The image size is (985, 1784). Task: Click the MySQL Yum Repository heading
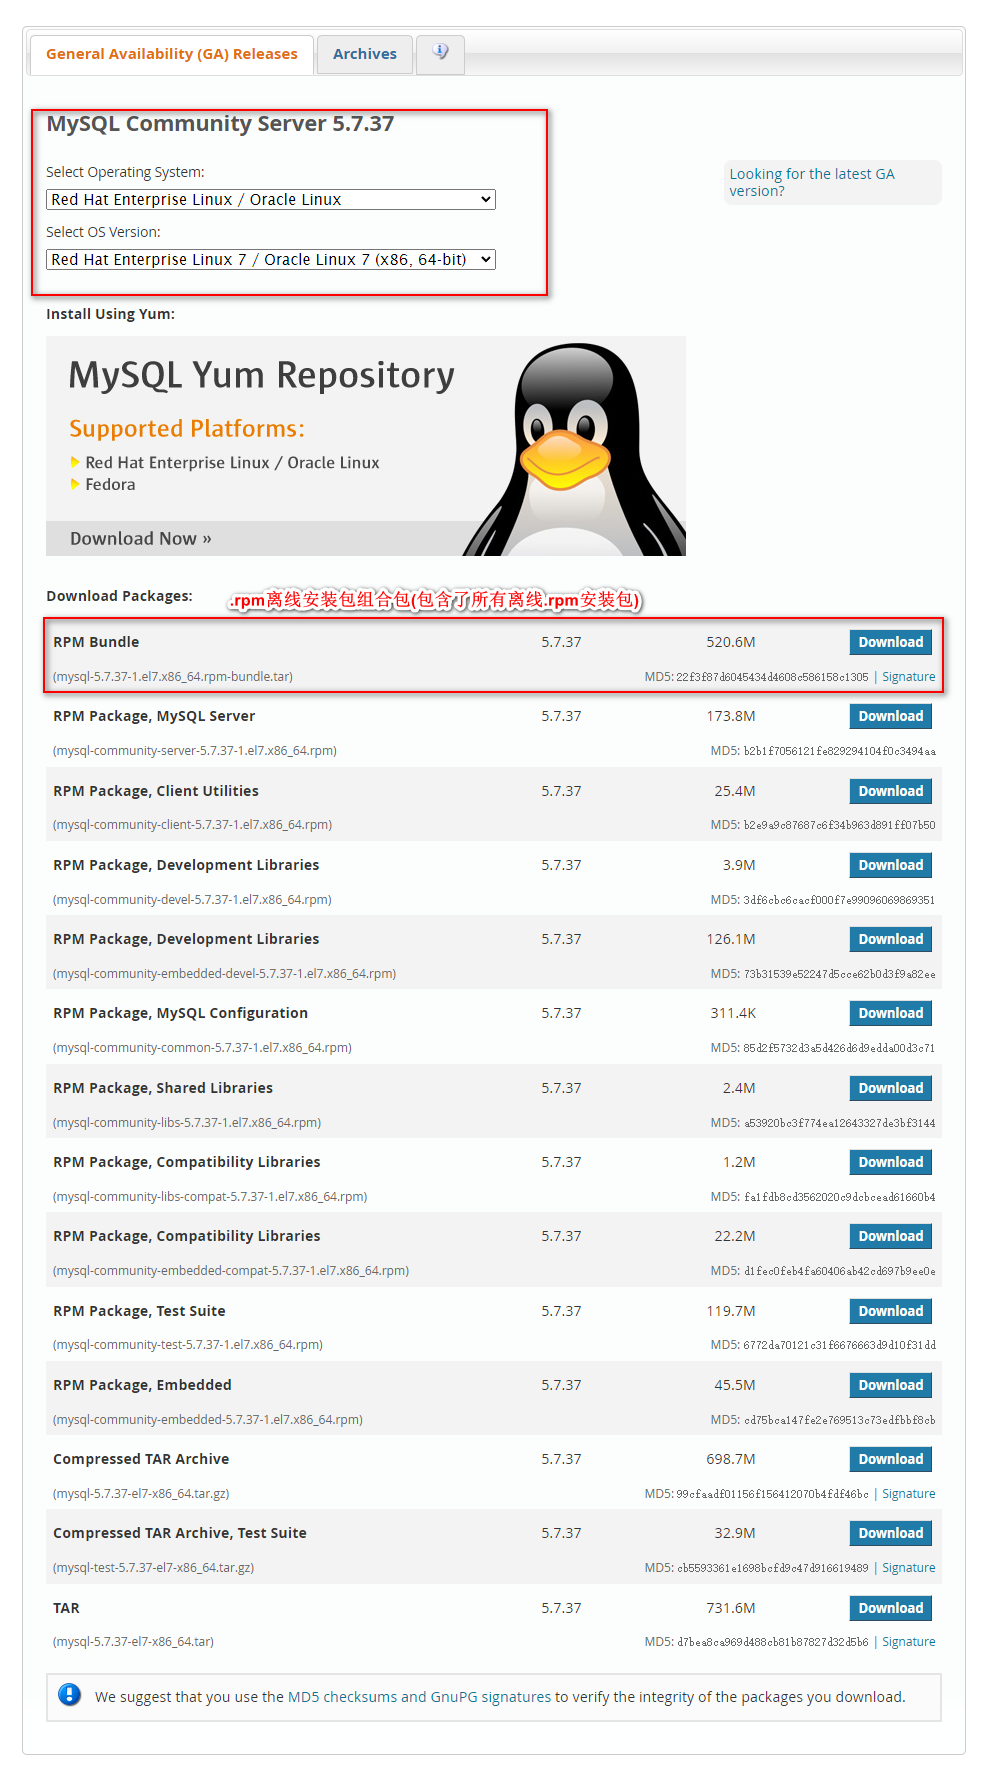click(261, 376)
